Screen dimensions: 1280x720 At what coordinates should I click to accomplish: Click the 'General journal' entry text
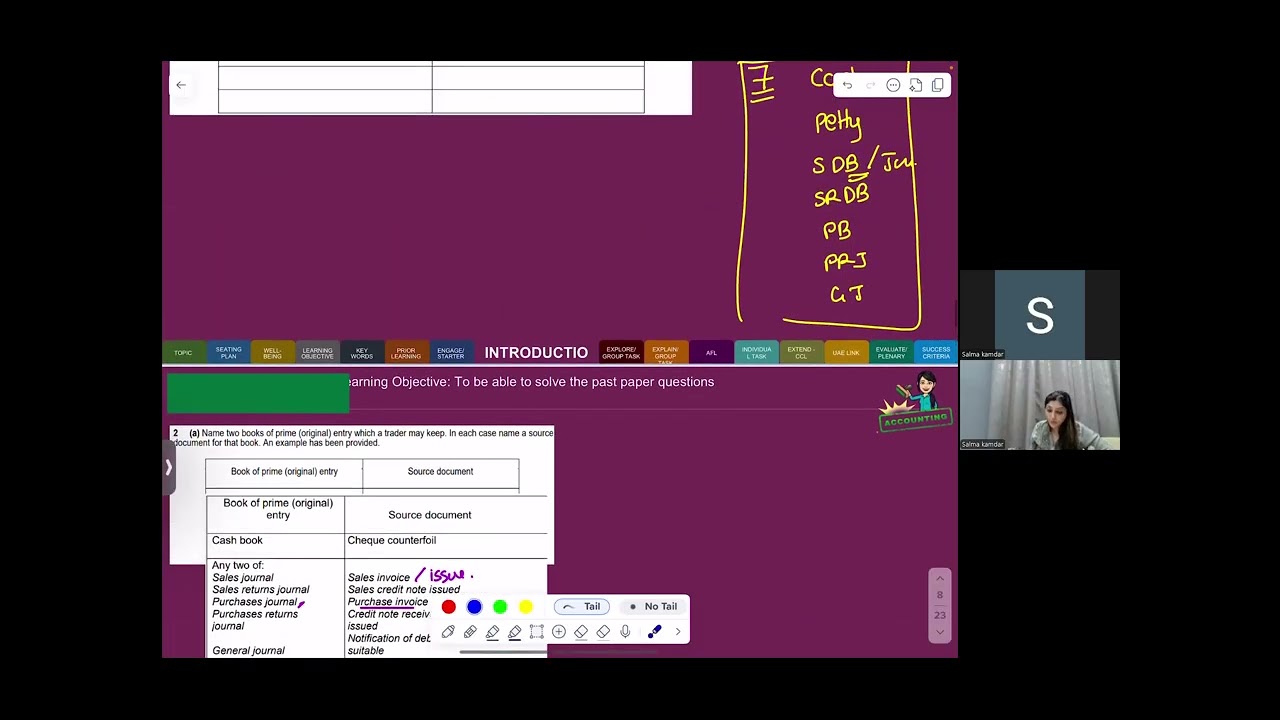(x=248, y=651)
